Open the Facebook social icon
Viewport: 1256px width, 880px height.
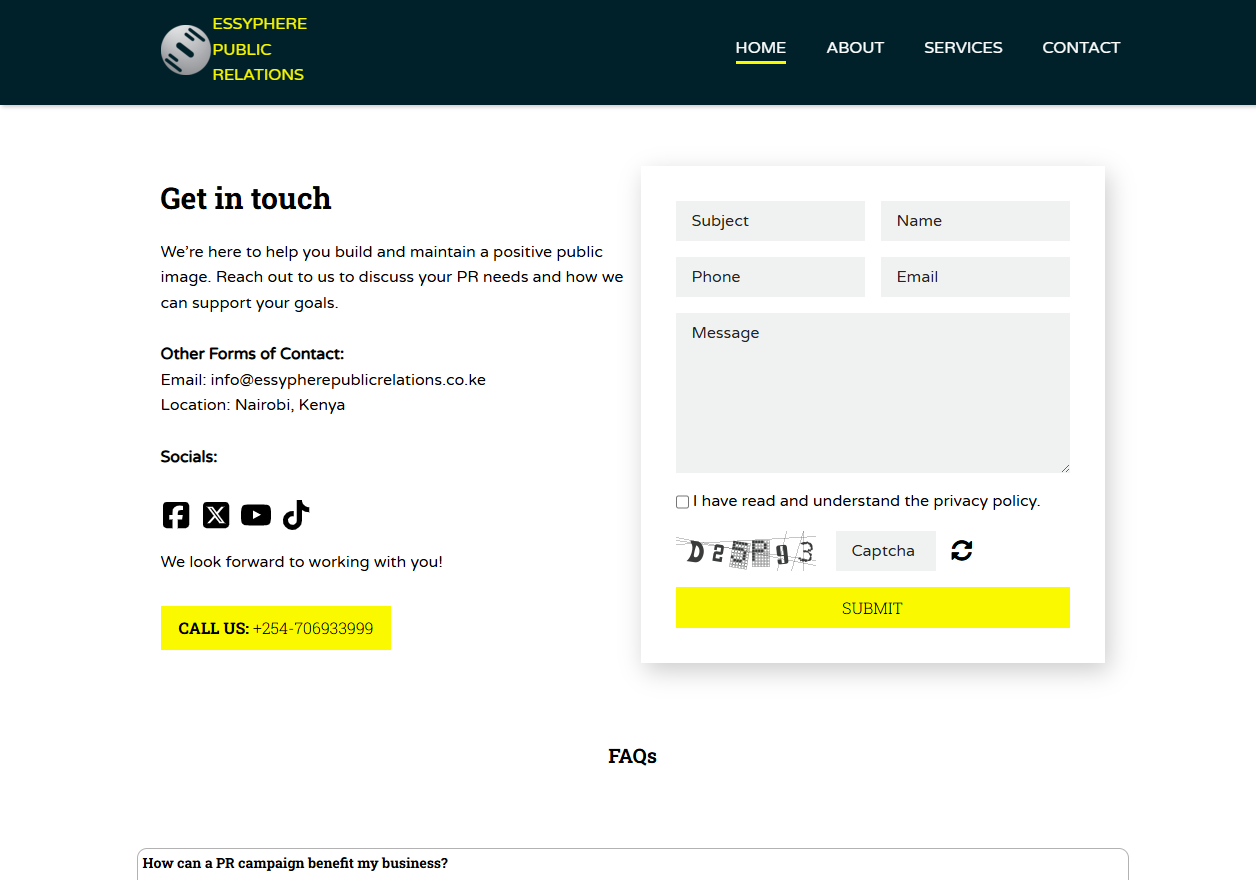pos(176,515)
